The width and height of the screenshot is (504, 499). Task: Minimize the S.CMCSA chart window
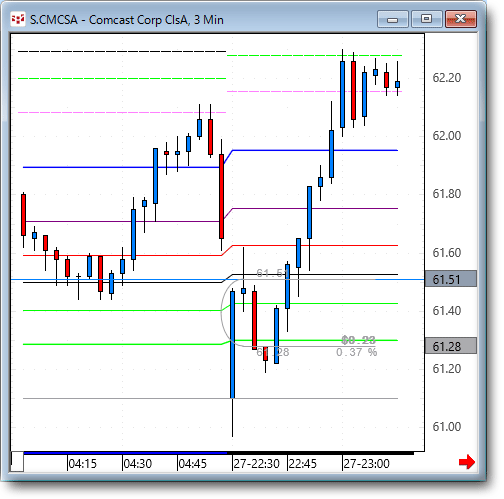click(393, 19)
